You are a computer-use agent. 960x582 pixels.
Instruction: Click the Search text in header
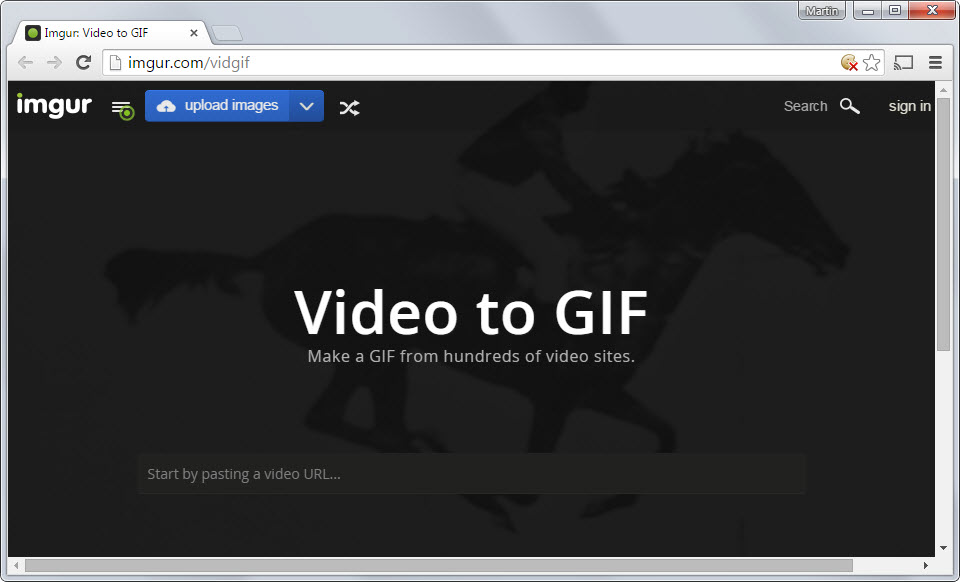805,106
